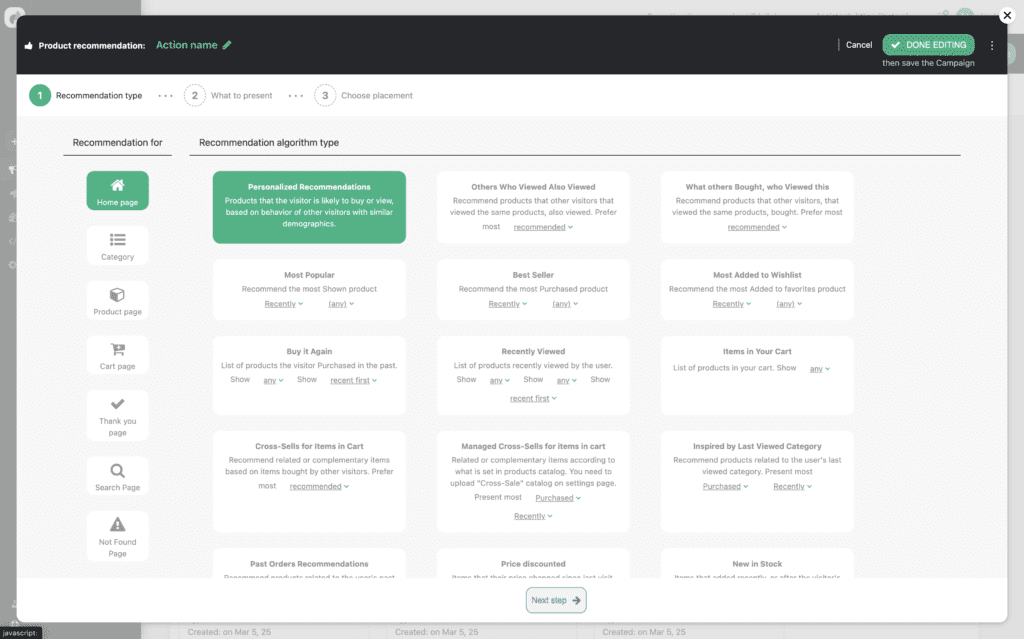Click the Next step button
The height and width of the screenshot is (639, 1024).
pos(556,600)
